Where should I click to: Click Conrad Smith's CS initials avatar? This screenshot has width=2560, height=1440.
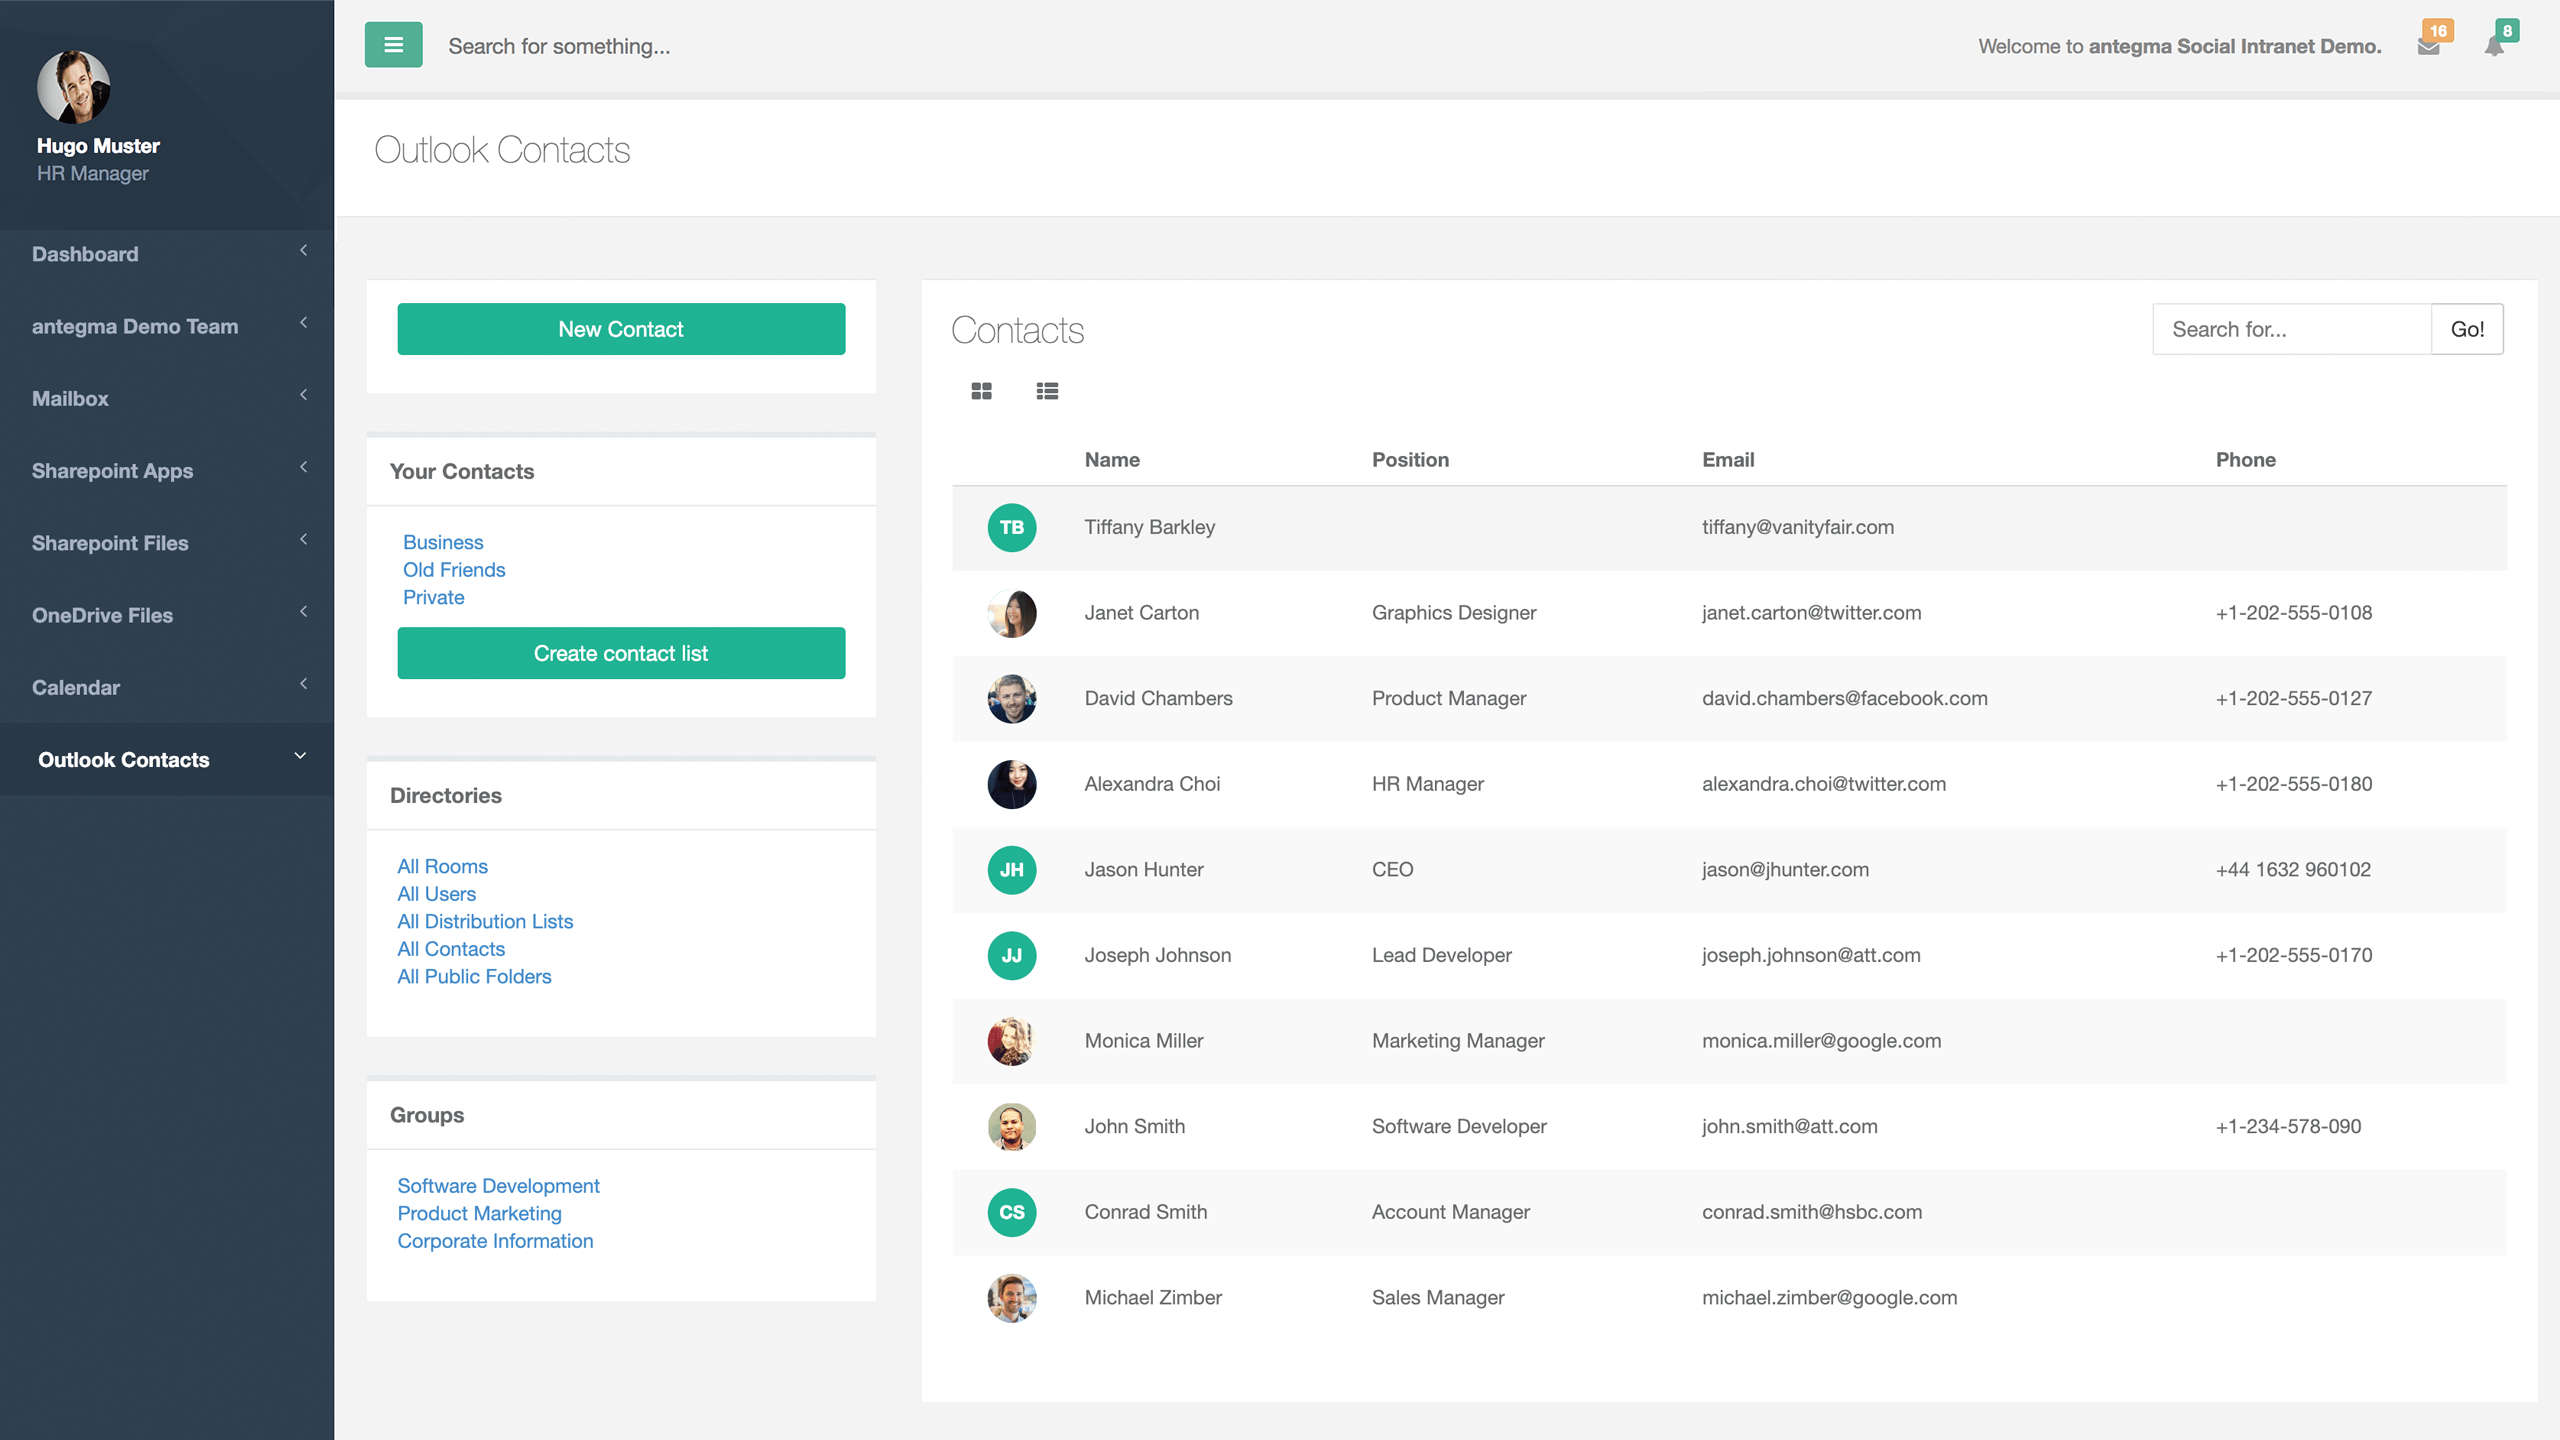pos(1011,1212)
